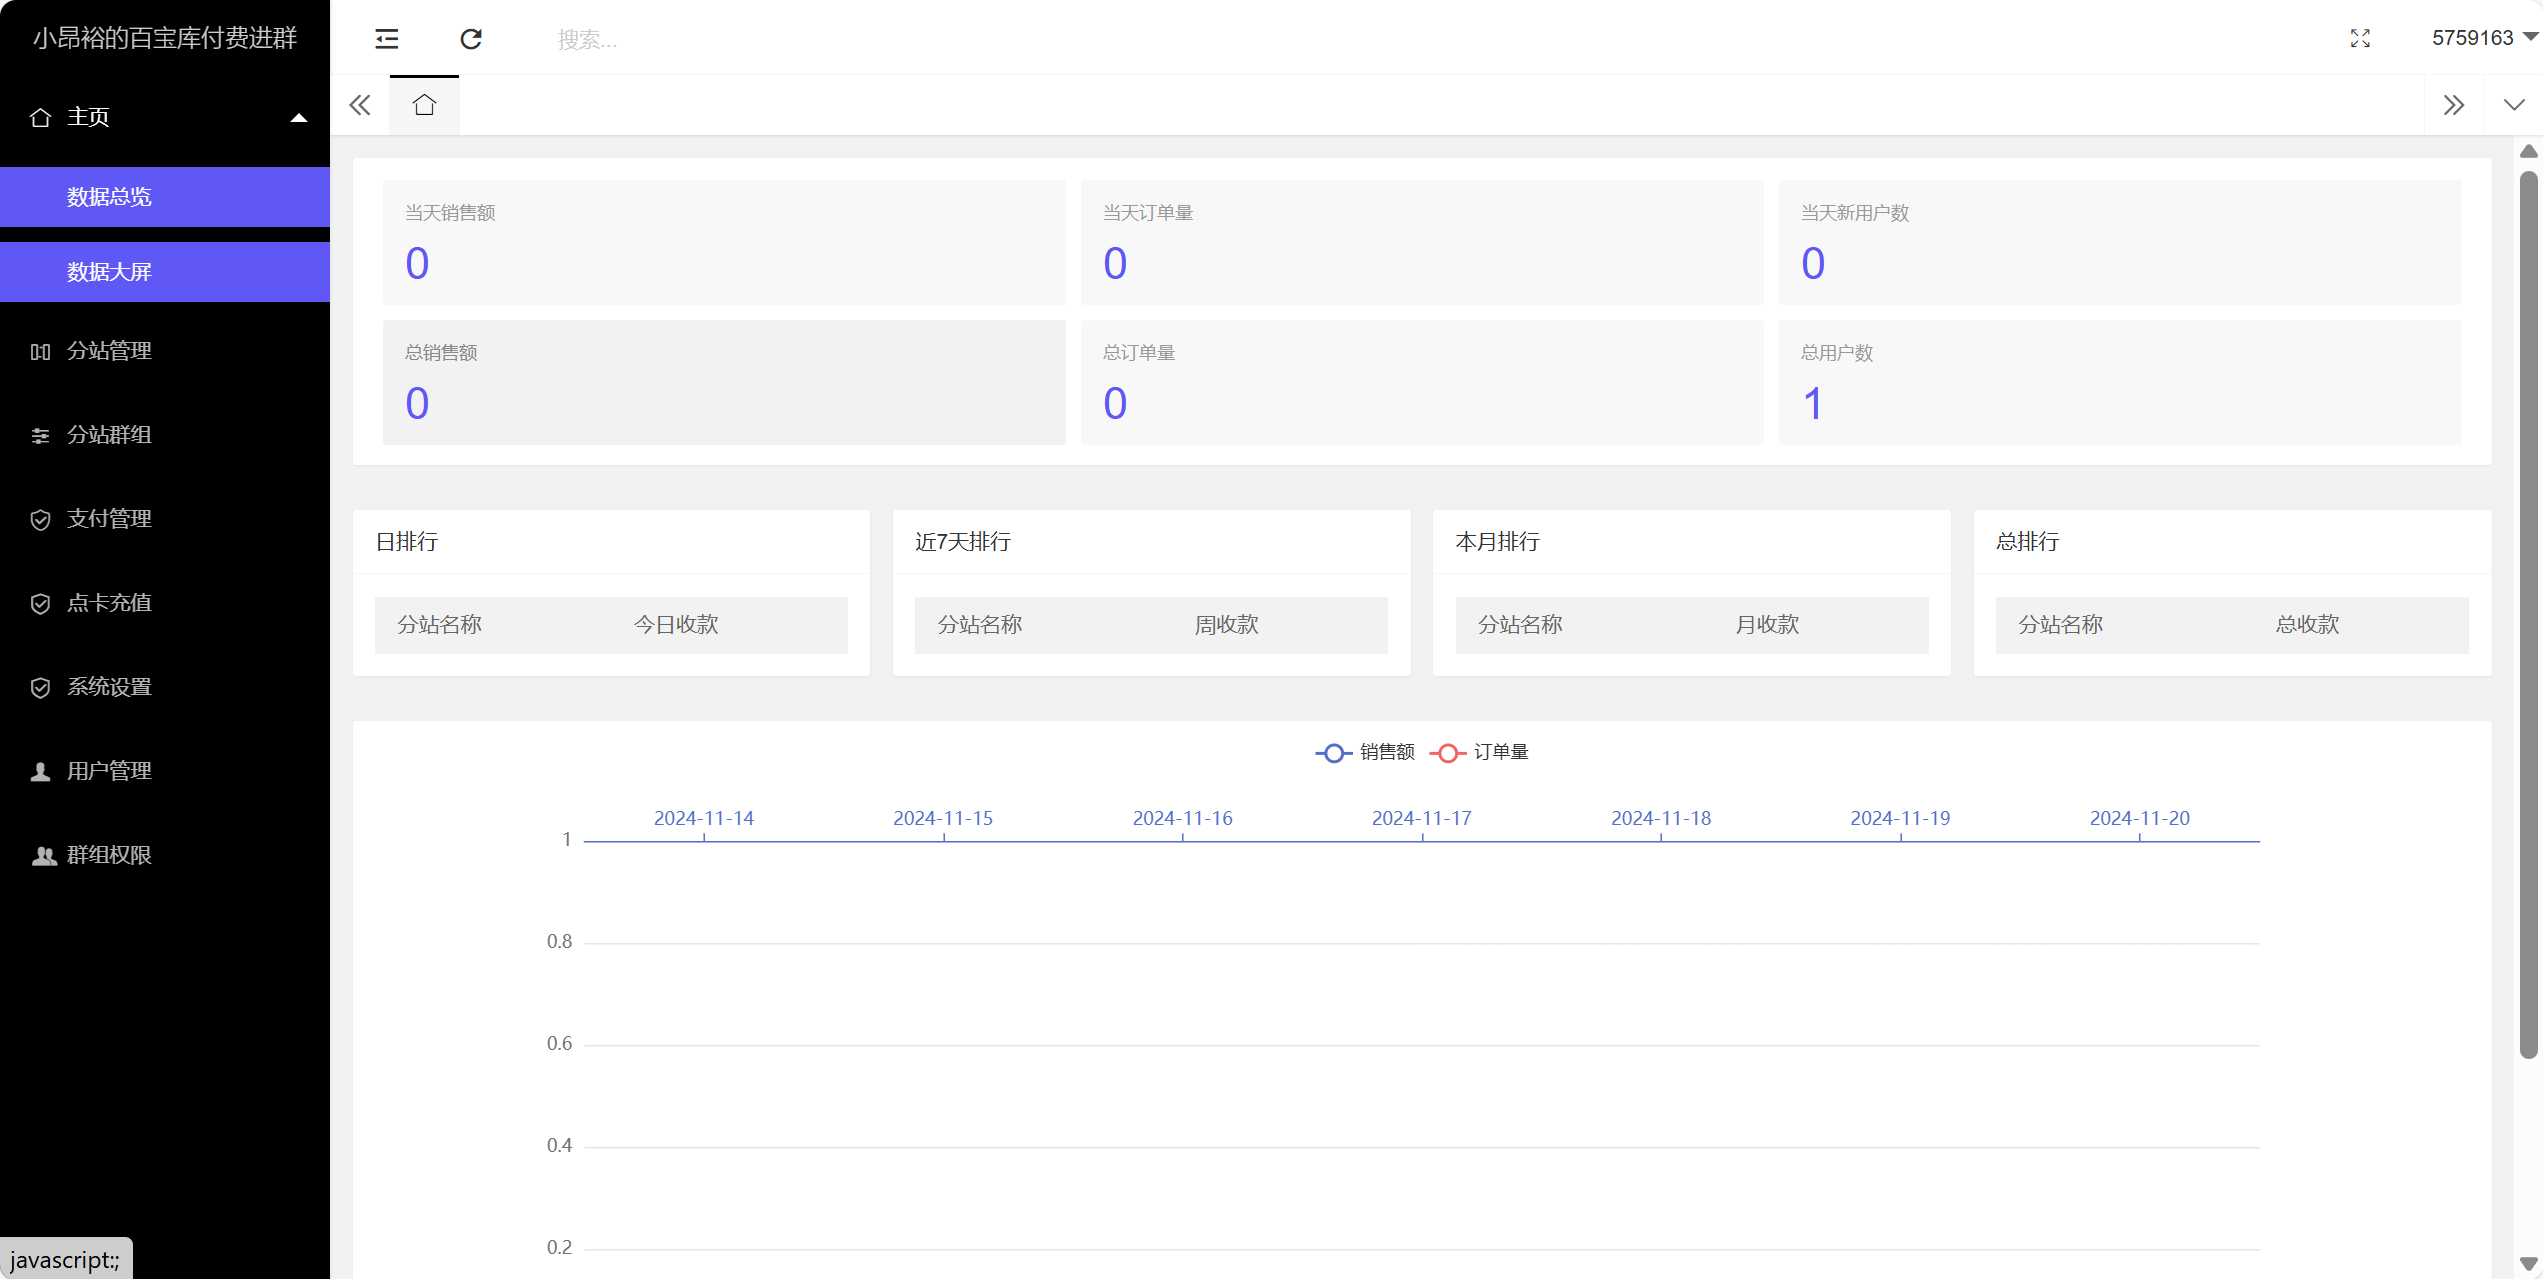This screenshot has width=2543, height=1279.
Task: Click the 主页 house icon in sidebar
Action: pyautogui.click(x=40, y=117)
